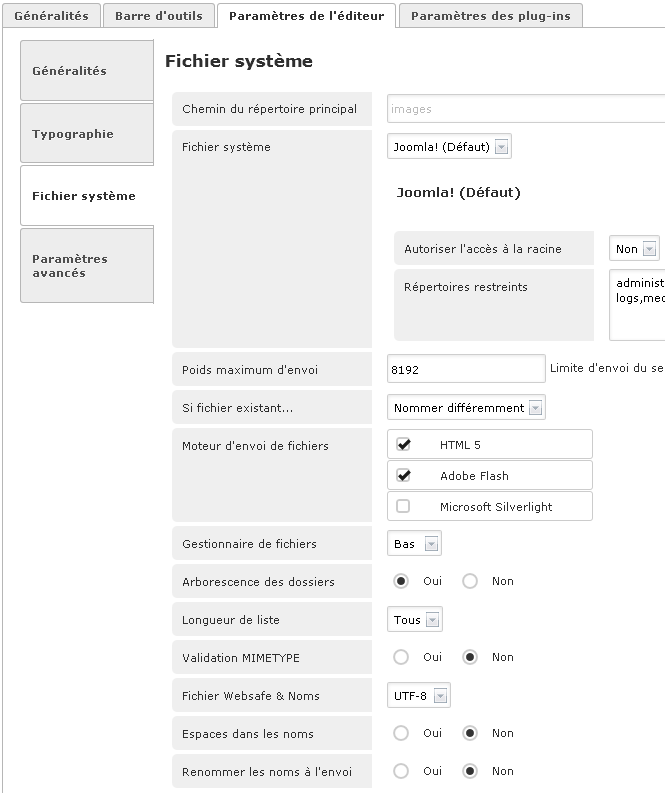Screen dimensions: 665x793
Task: Select Non for Arborescence des dossiers
Action: [470, 581]
